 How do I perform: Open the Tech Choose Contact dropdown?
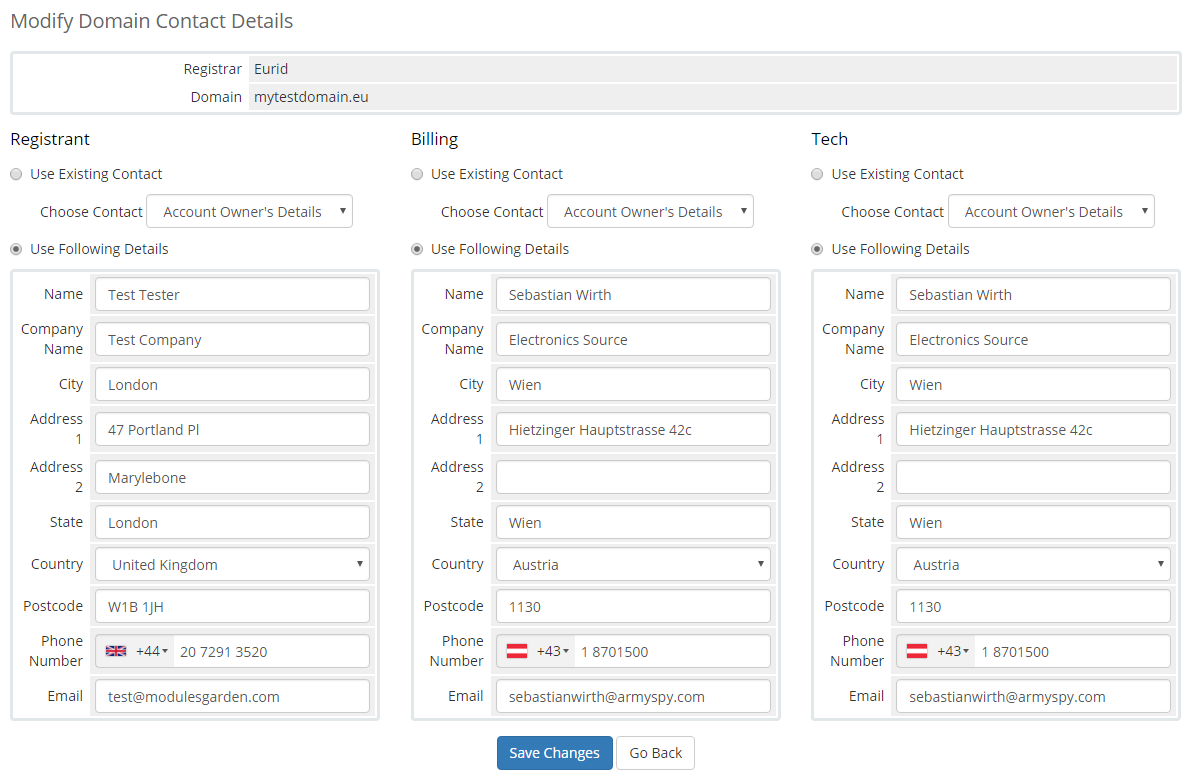click(1051, 211)
